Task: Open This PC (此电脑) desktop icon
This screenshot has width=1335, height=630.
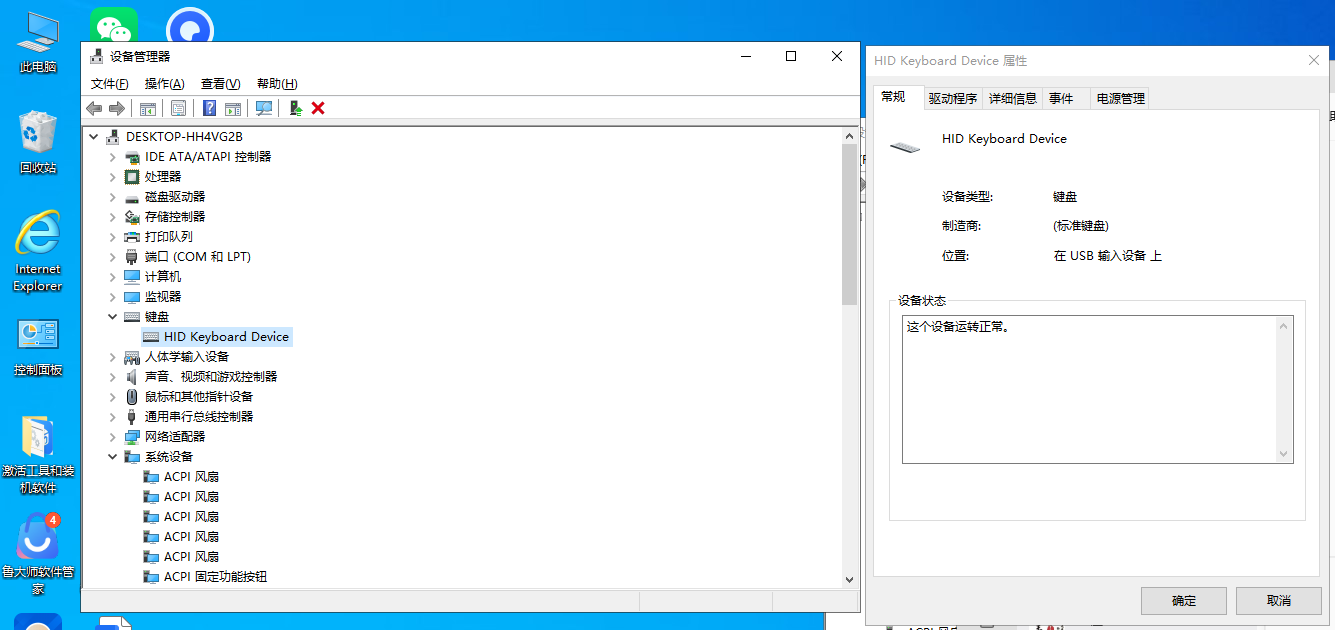Action: [x=38, y=43]
